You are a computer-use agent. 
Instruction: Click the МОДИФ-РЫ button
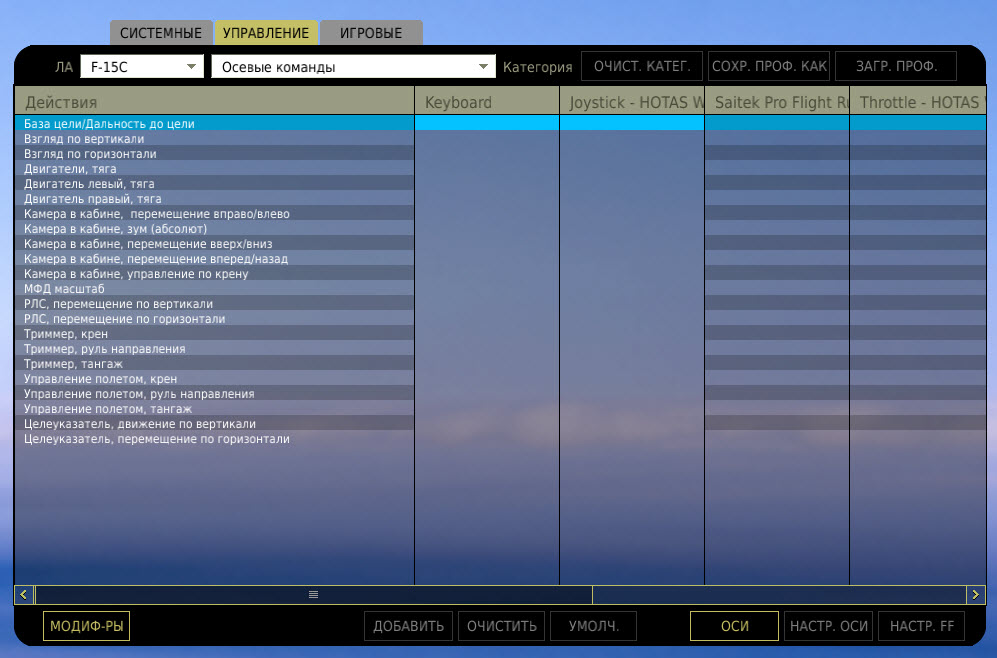click(x=86, y=626)
